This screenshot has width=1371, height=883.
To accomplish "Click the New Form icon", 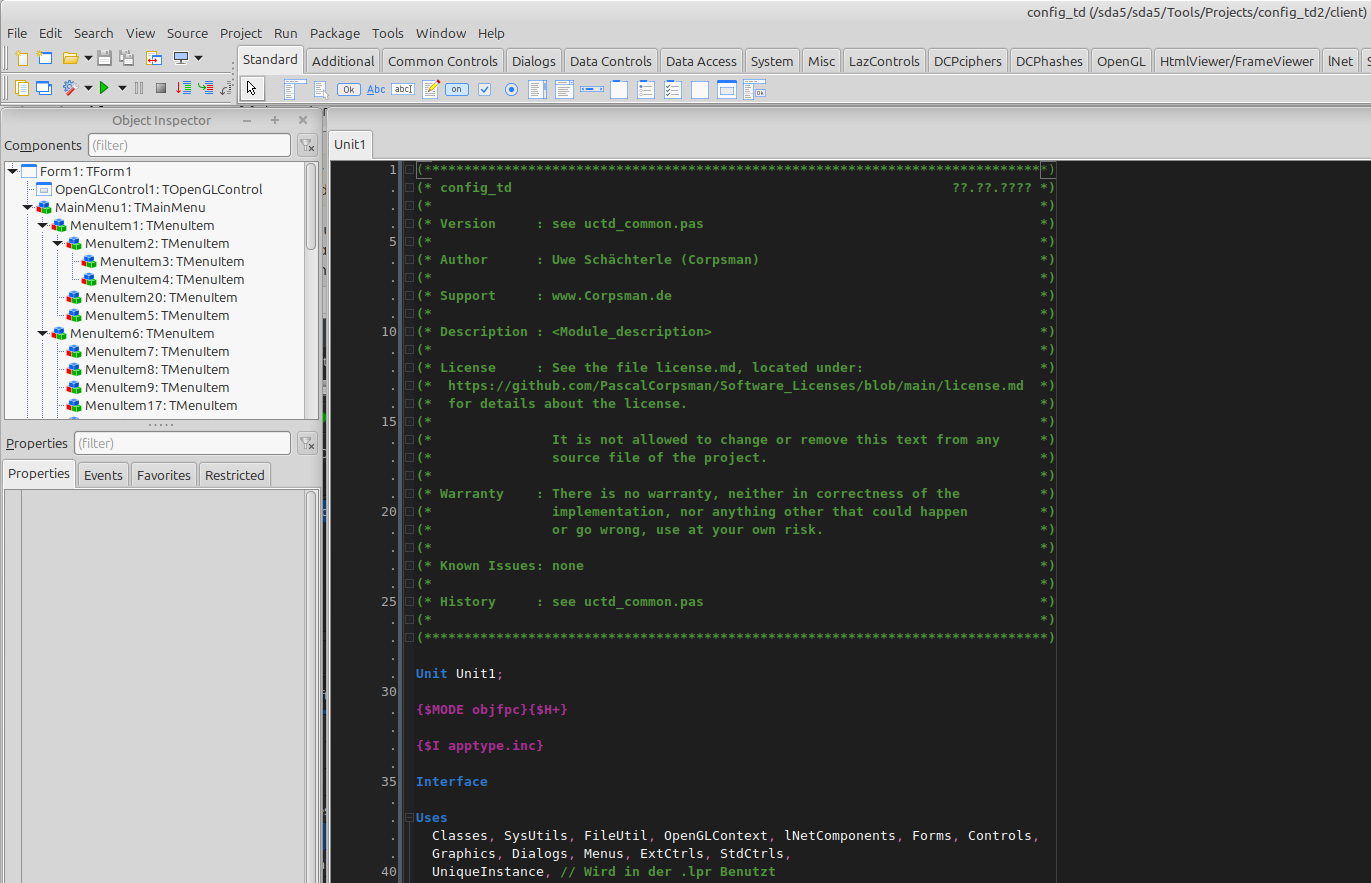I will pos(45,59).
